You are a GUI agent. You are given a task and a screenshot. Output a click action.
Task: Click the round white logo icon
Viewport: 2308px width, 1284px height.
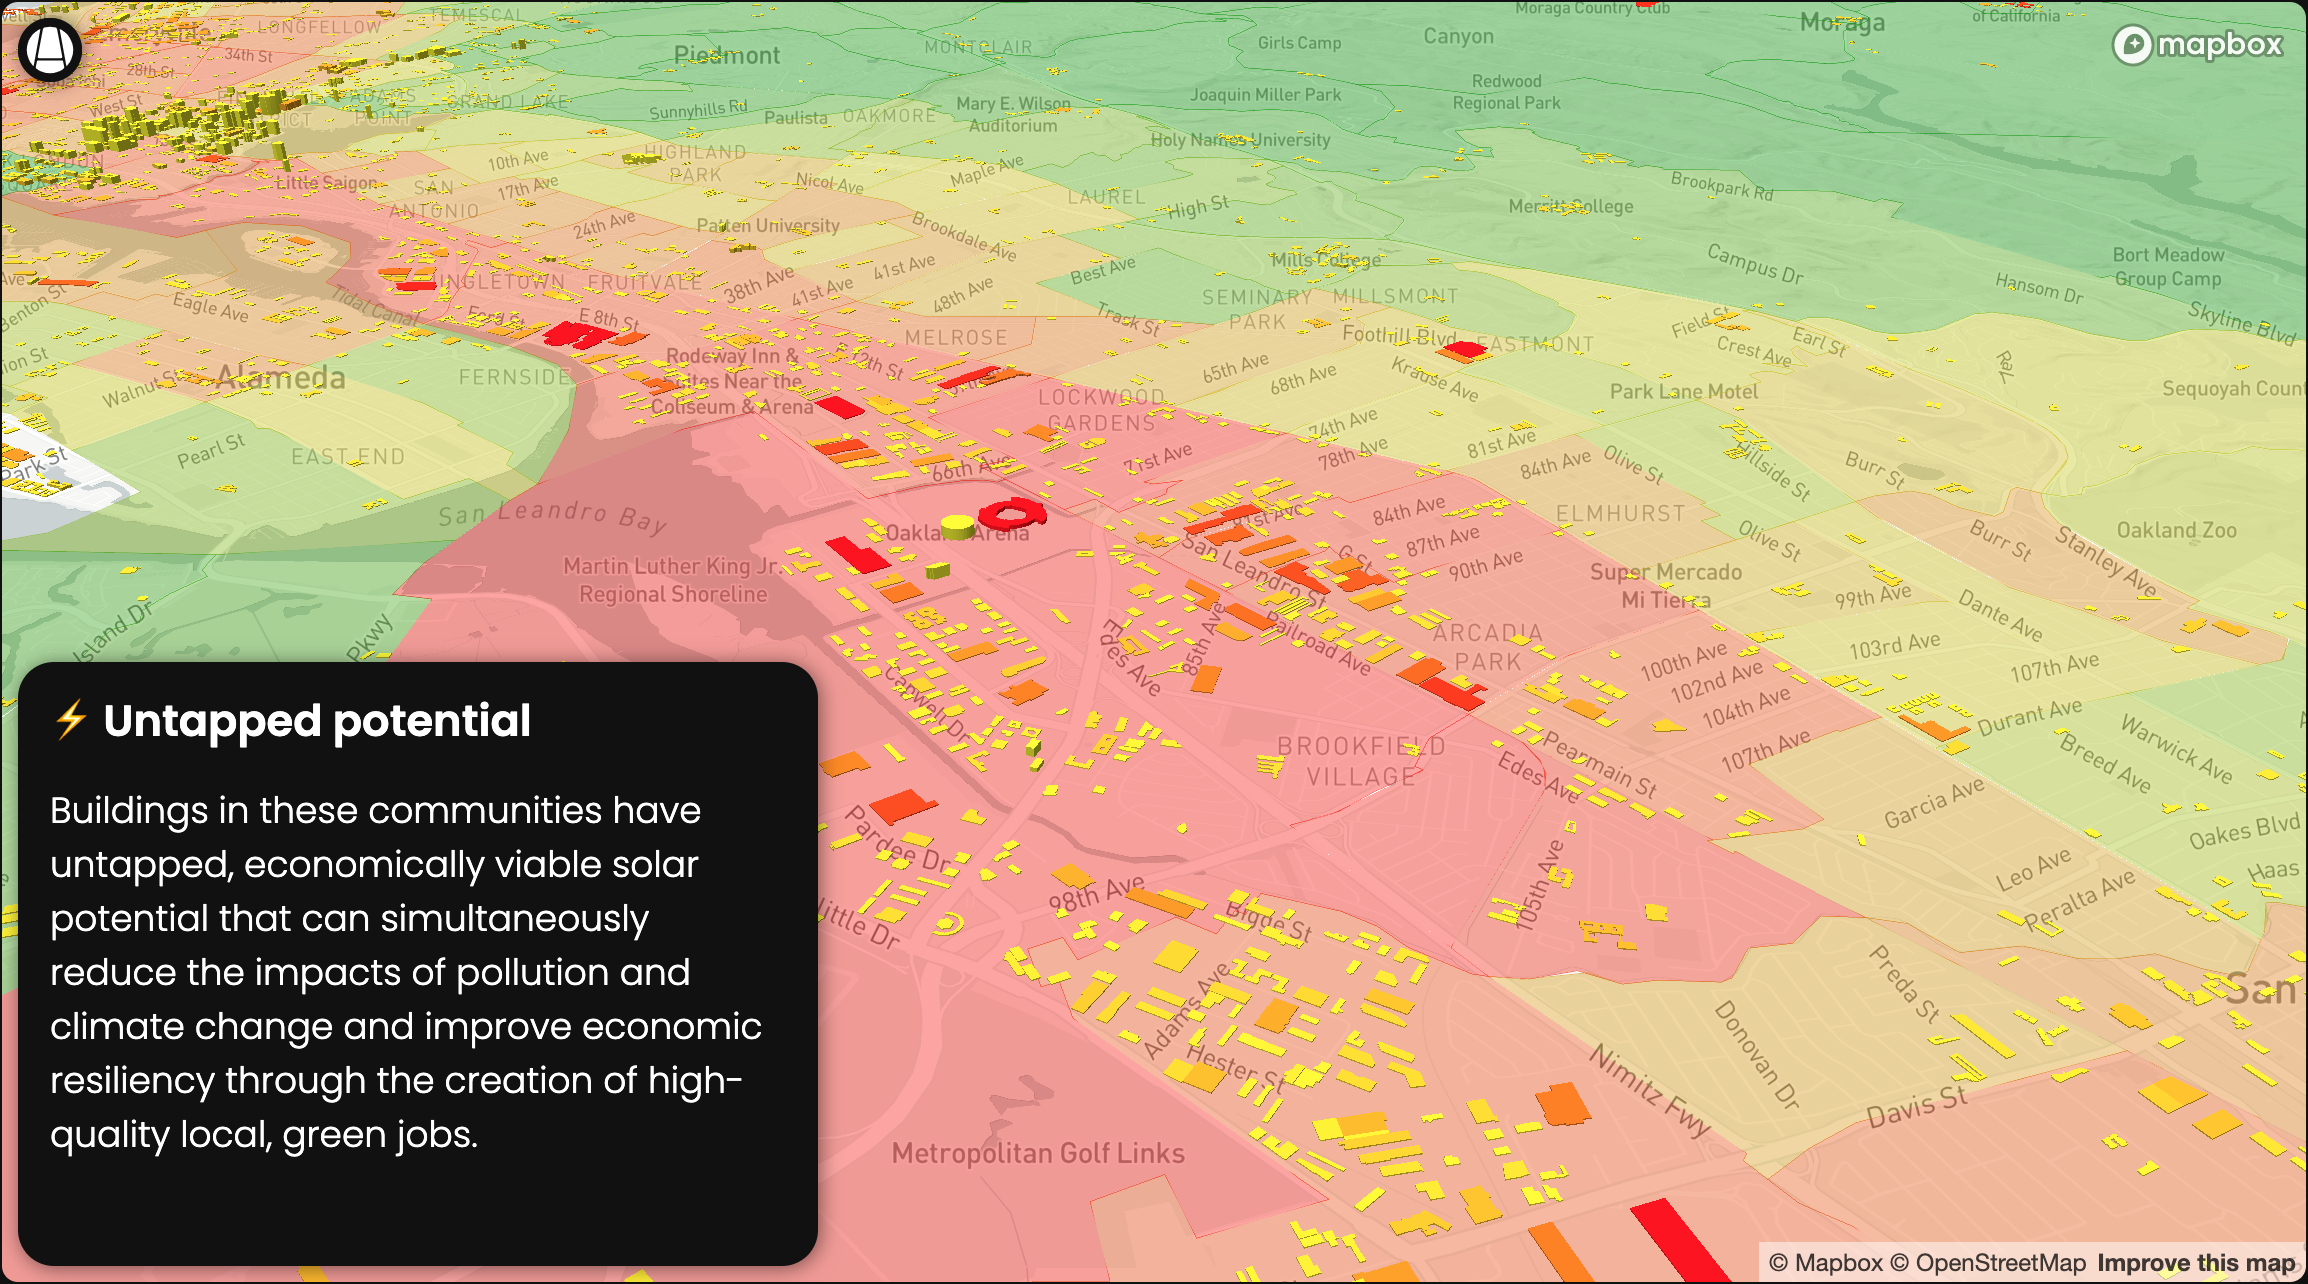point(50,49)
